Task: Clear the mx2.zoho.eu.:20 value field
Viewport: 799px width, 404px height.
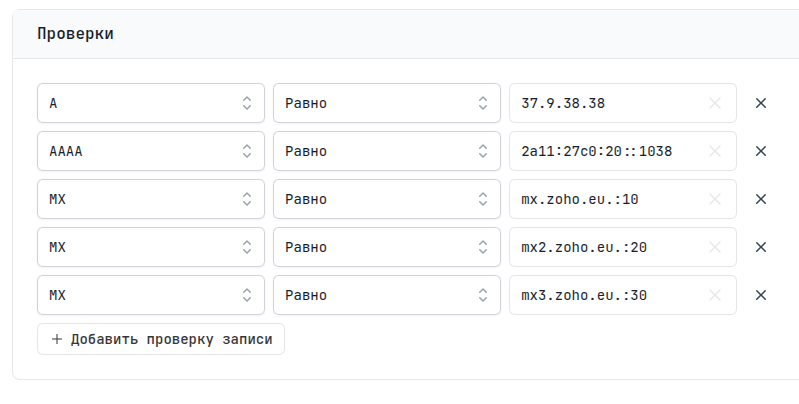Action: (714, 247)
